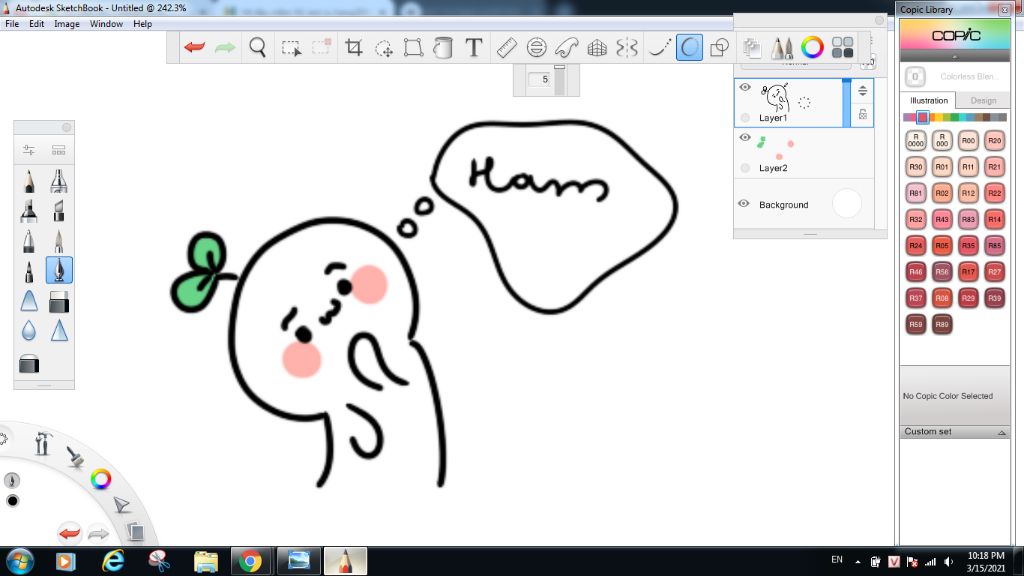The height and width of the screenshot is (576, 1024).
Task: Hide Layer2 using its eye icon
Action: point(745,138)
